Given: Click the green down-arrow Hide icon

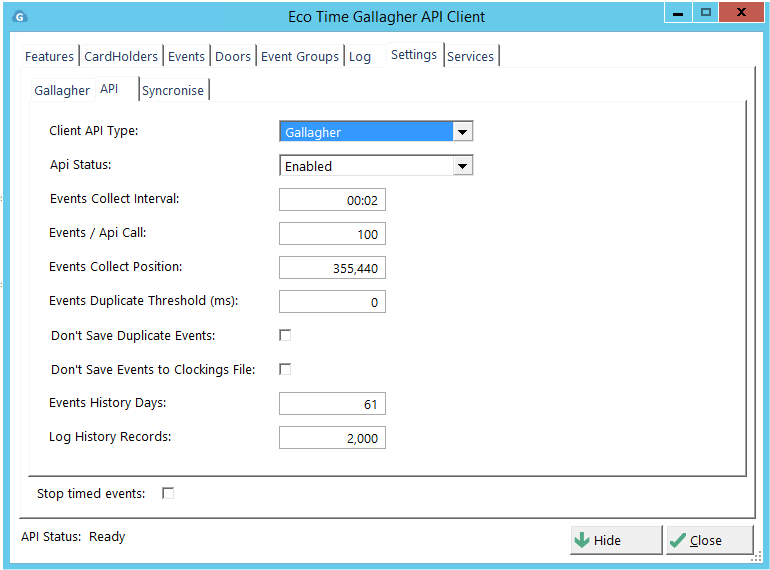Looking at the screenshot, I should (582, 540).
